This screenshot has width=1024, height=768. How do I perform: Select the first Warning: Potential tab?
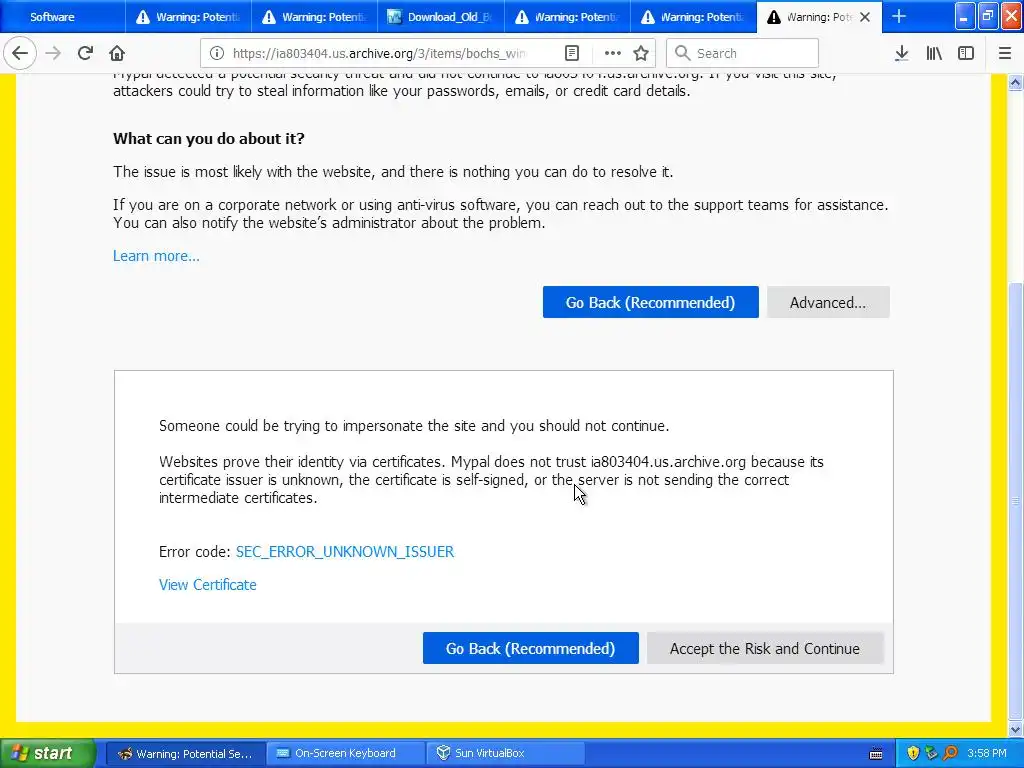(x=188, y=17)
